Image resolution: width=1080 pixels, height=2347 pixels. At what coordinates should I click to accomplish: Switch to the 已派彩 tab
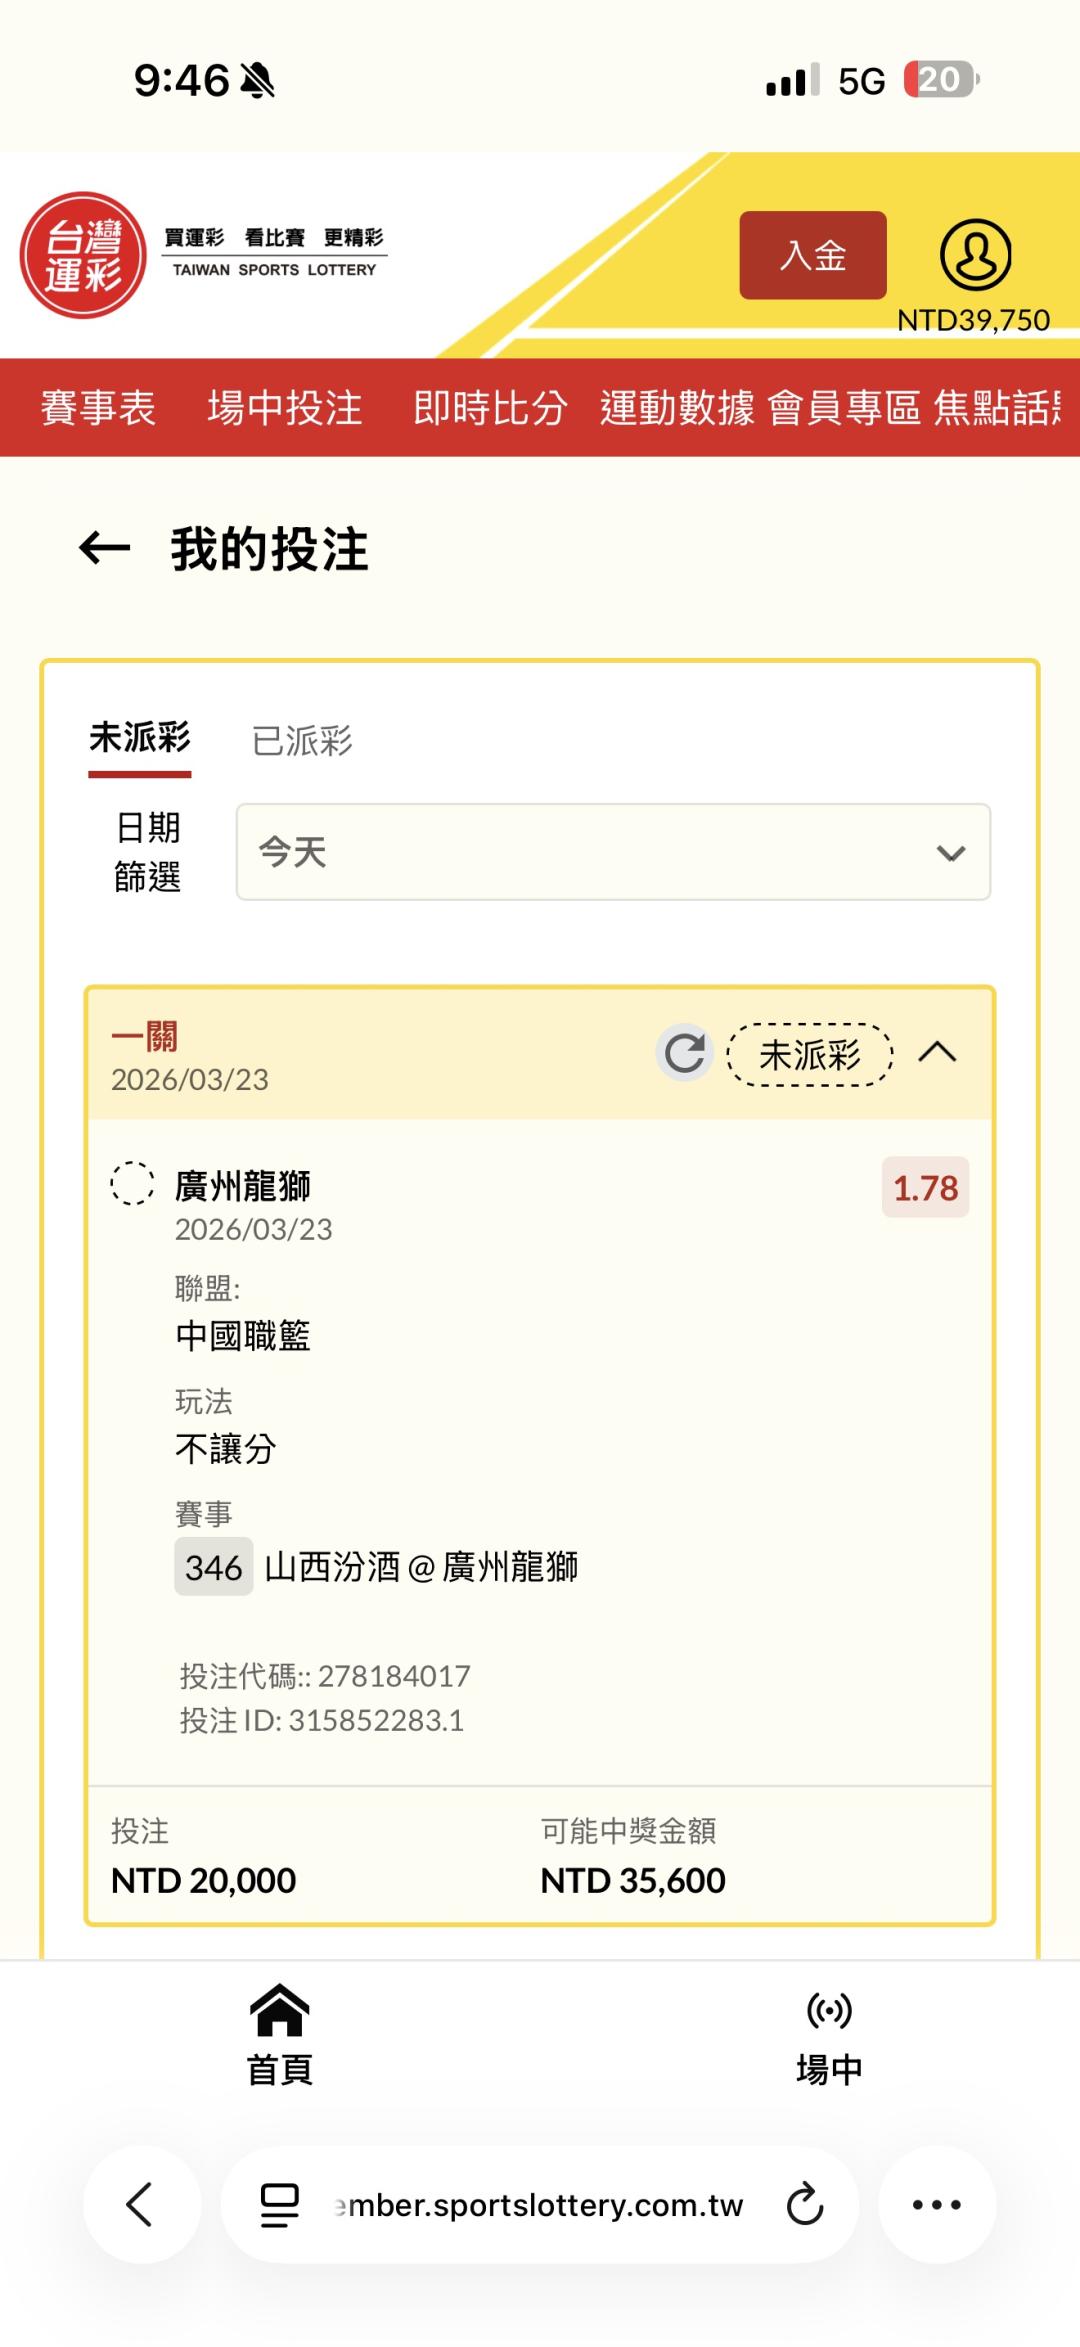coord(302,741)
